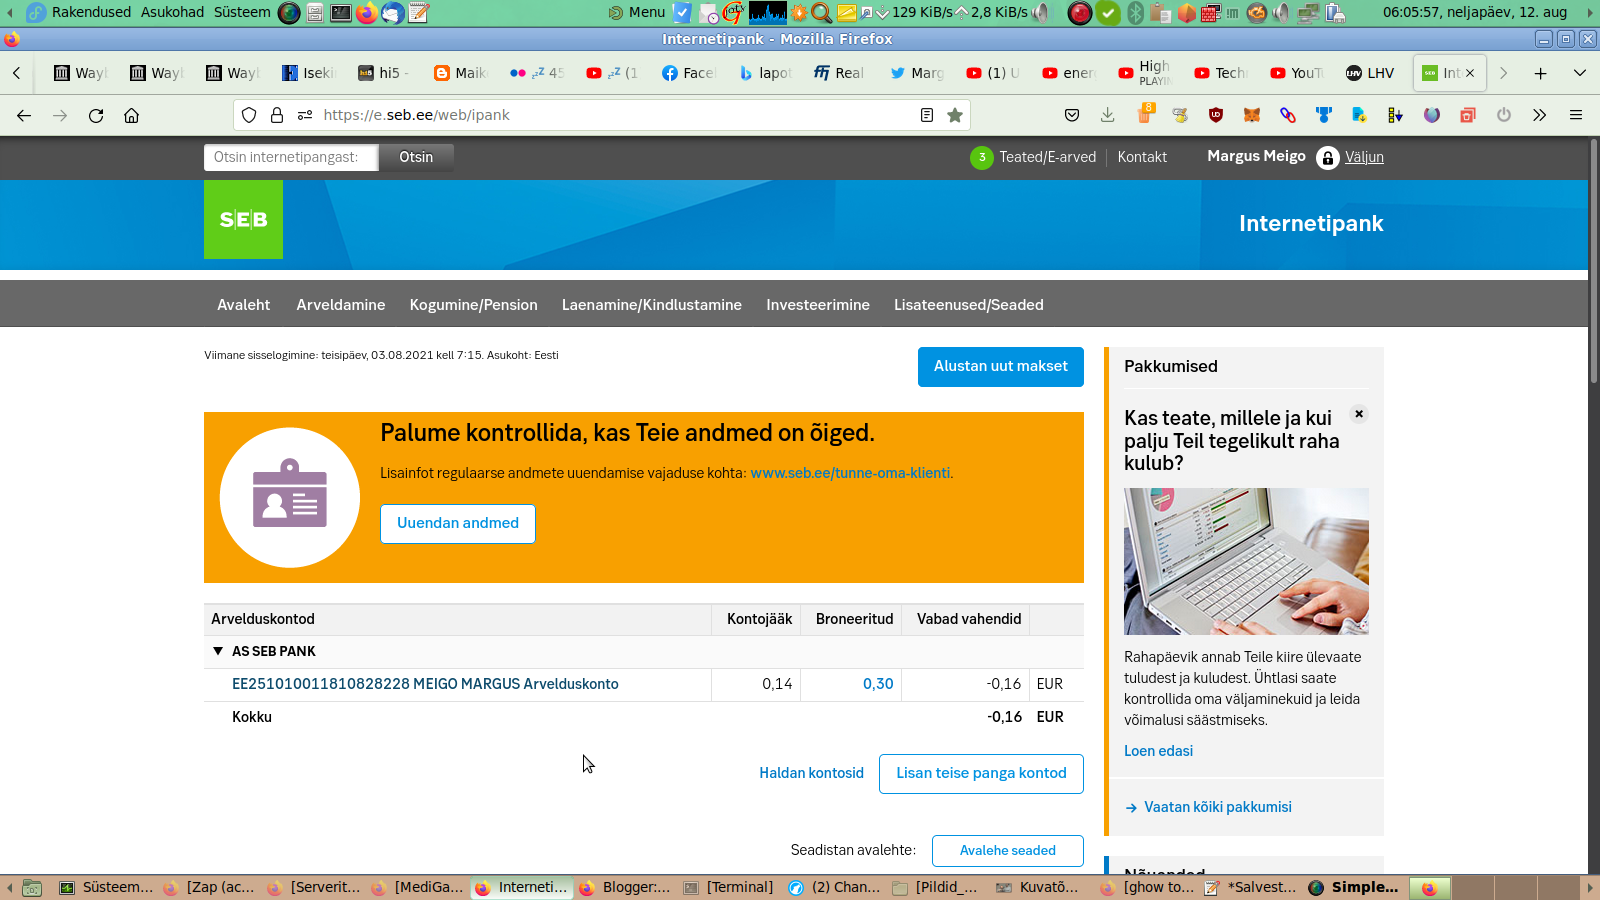Viewport: 1600px width, 900px height.
Task: Click the page vertical scrollbar
Action: 1594,260
